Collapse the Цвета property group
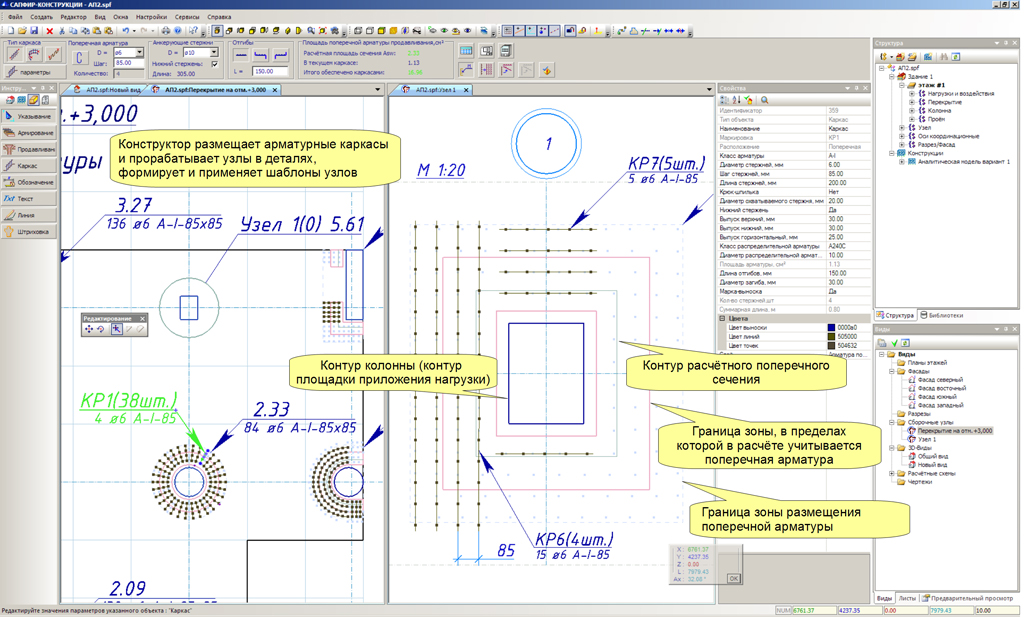The height and width of the screenshot is (618, 1024). (x=723, y=319)
